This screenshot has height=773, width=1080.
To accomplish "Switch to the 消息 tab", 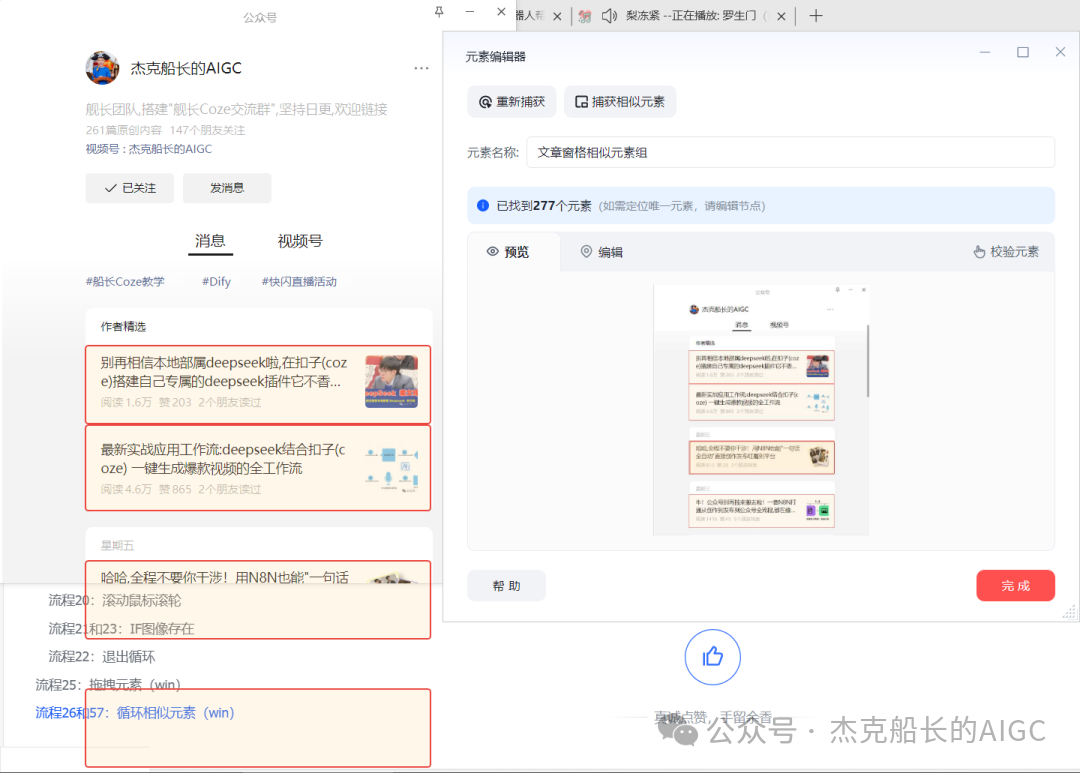I will [x=210, y=241].
